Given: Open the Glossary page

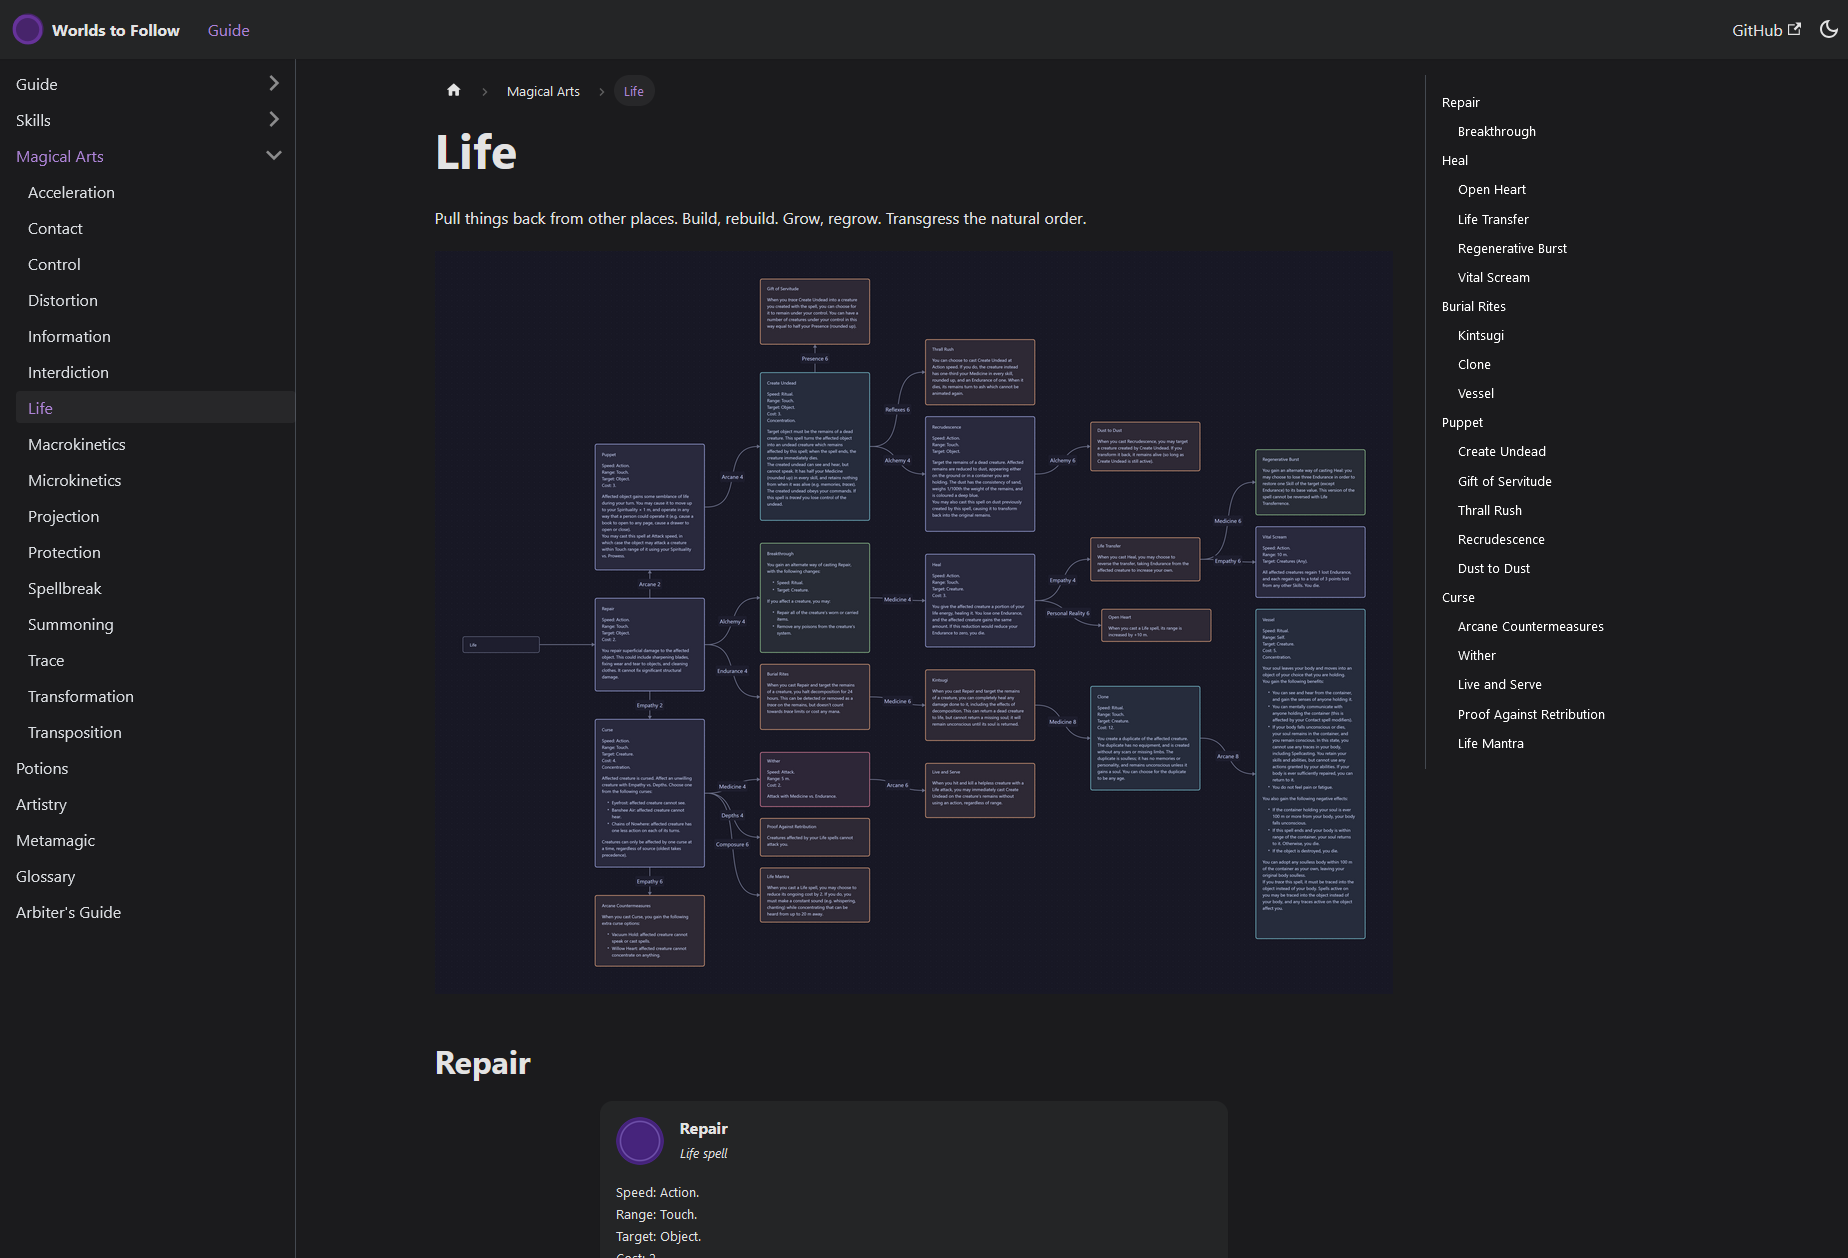Looking at the screenshot, I should pyautogui.click(x=45, y=876).
